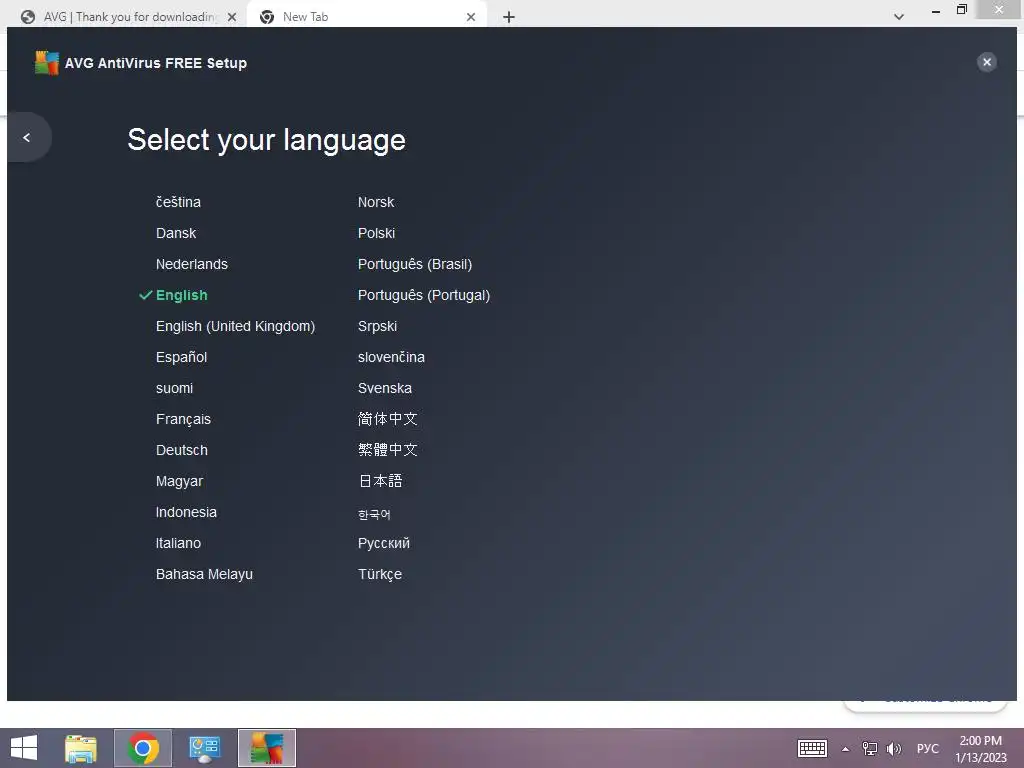Pick English (United Kingdom)
The width and height of the screenshot is (1024, 768).
click(235, 327)
